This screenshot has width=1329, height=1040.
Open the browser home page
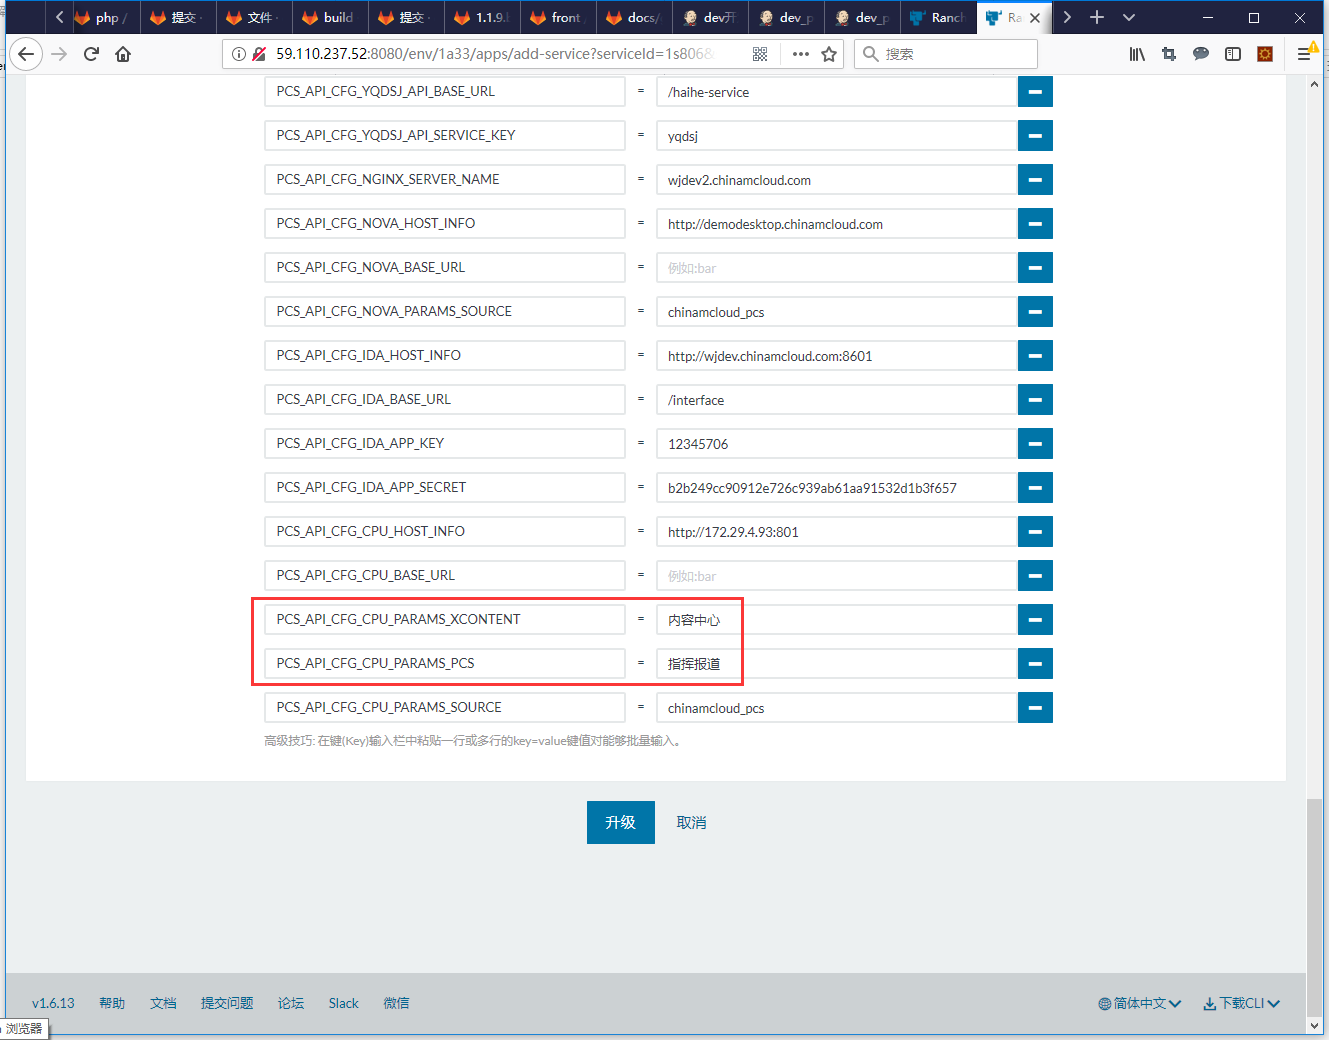tap(123, 54)
